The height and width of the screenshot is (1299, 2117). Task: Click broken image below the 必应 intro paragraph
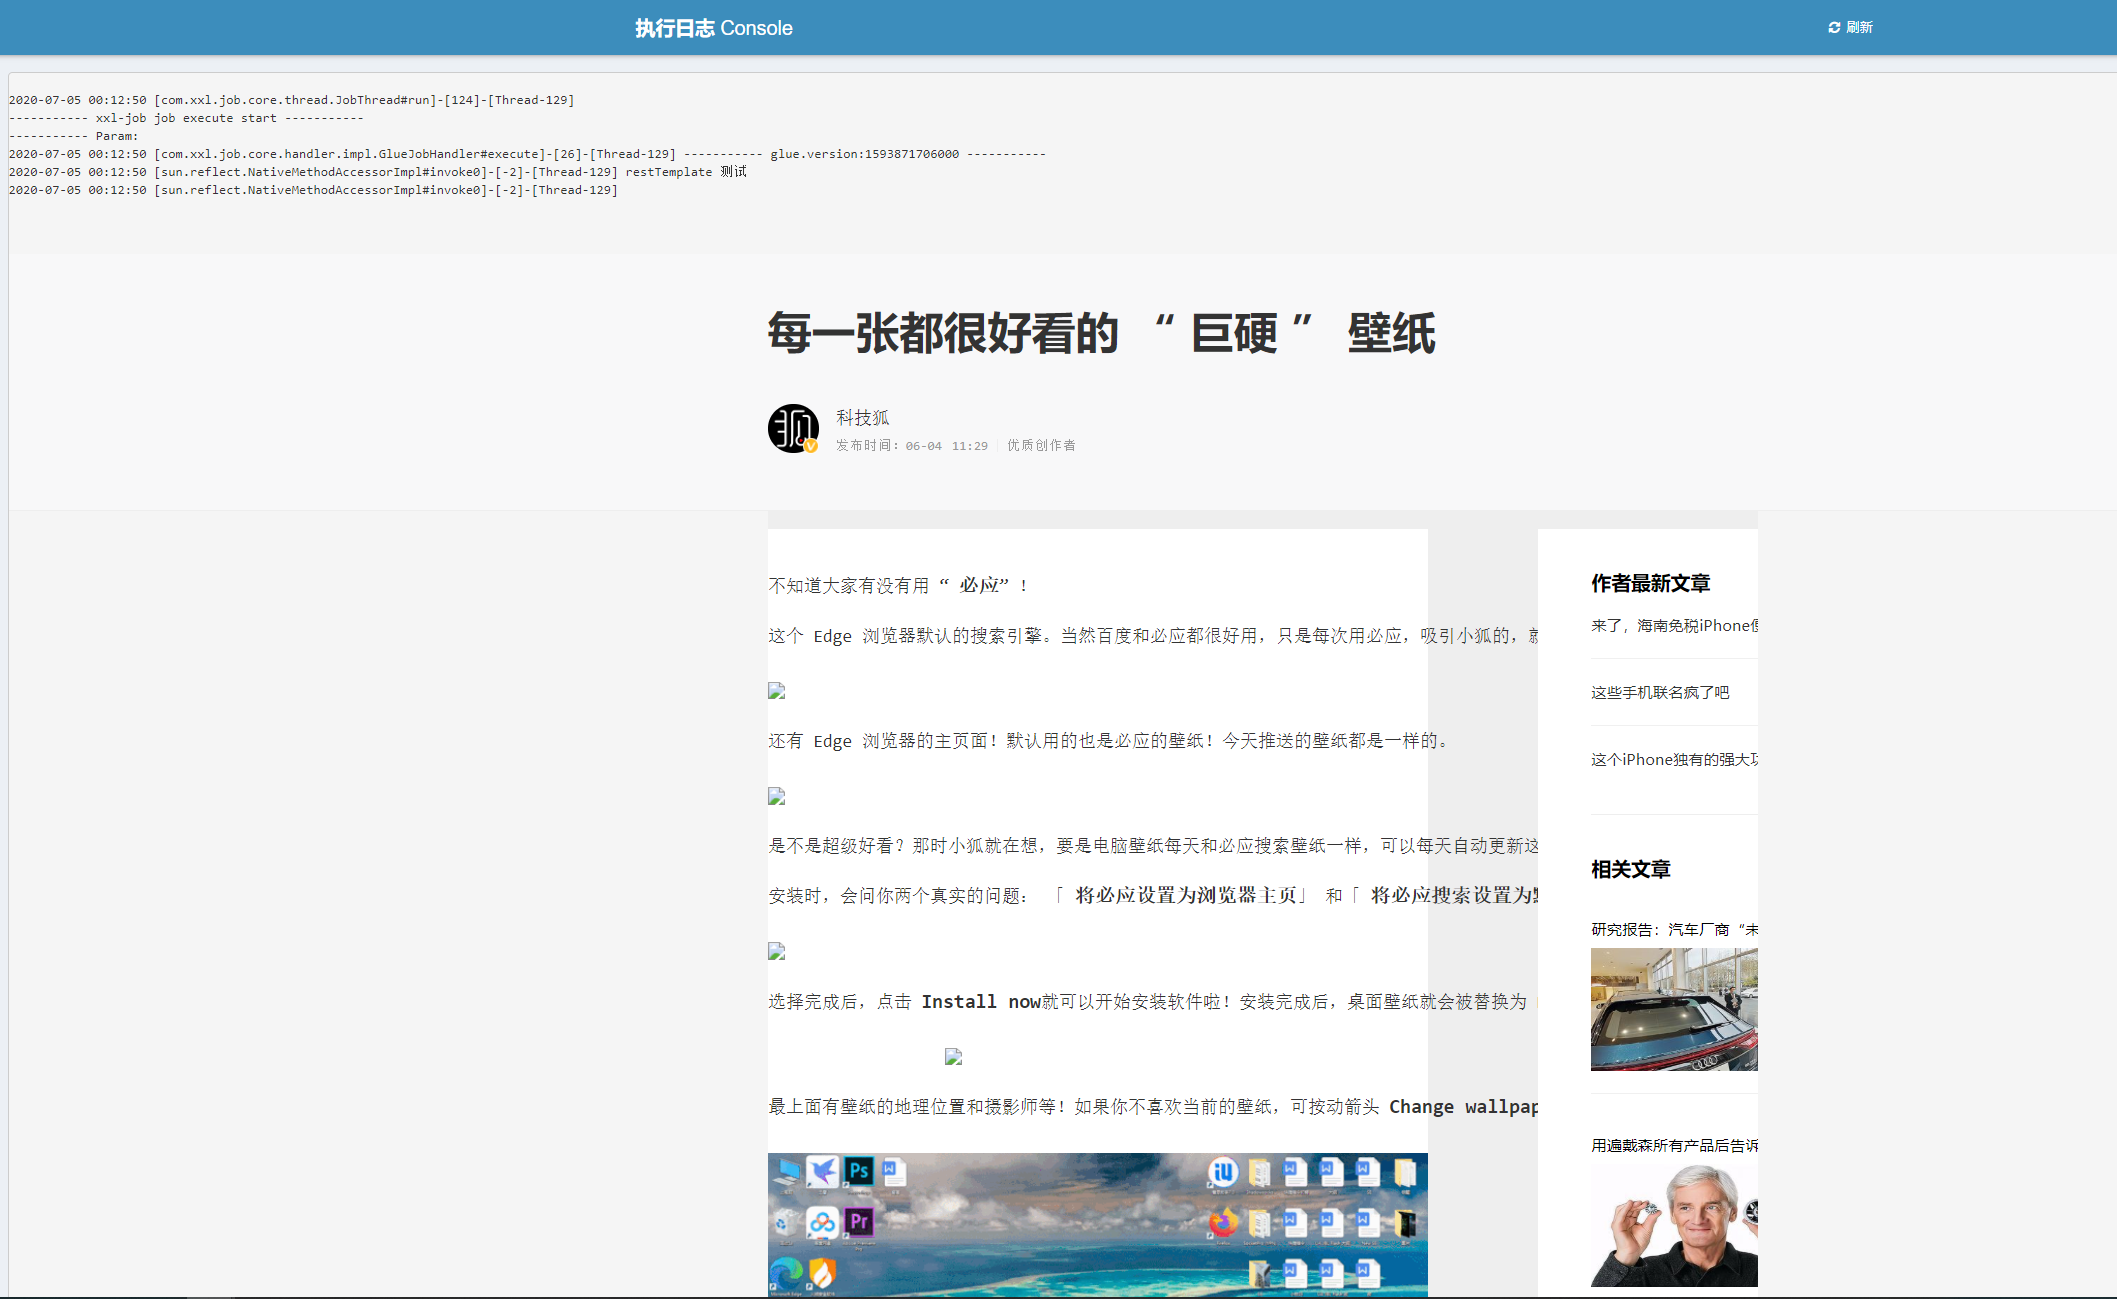coord(776,691)
